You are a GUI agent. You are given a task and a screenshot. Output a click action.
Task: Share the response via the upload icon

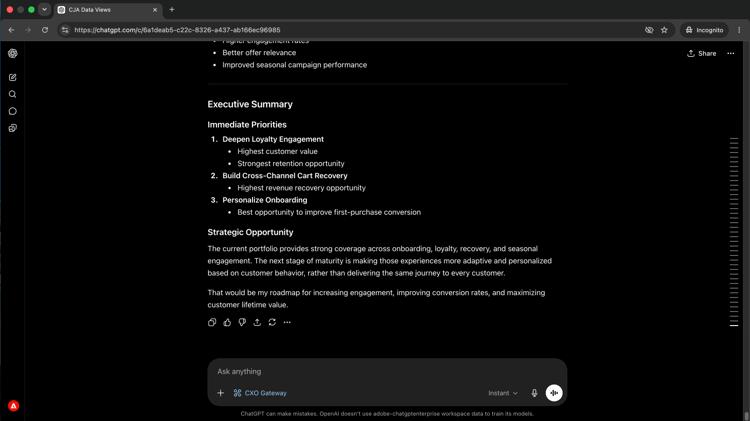click(257, 322)
